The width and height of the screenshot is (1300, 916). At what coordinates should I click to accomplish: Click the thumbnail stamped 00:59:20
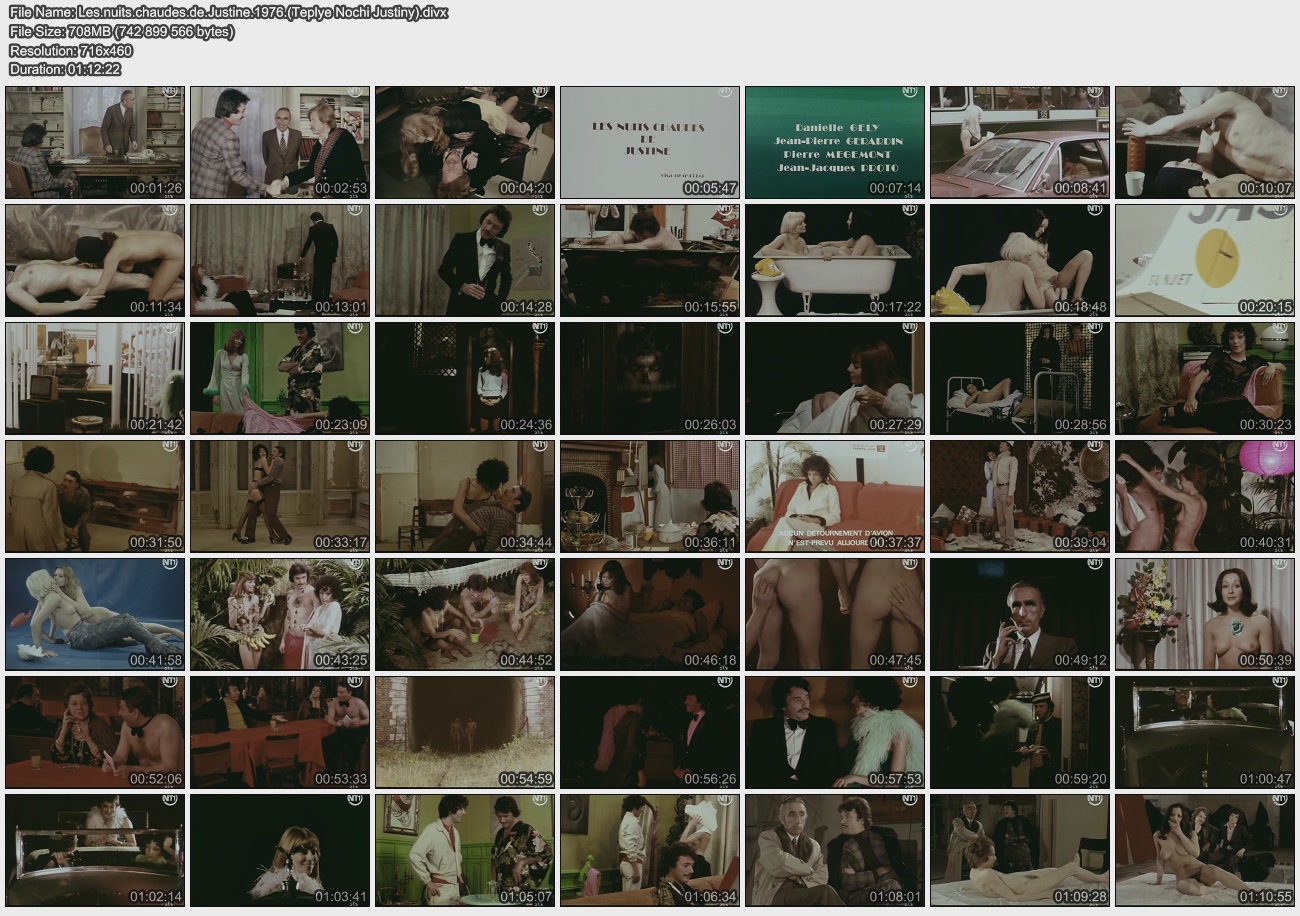click(x=1020, y=732)
